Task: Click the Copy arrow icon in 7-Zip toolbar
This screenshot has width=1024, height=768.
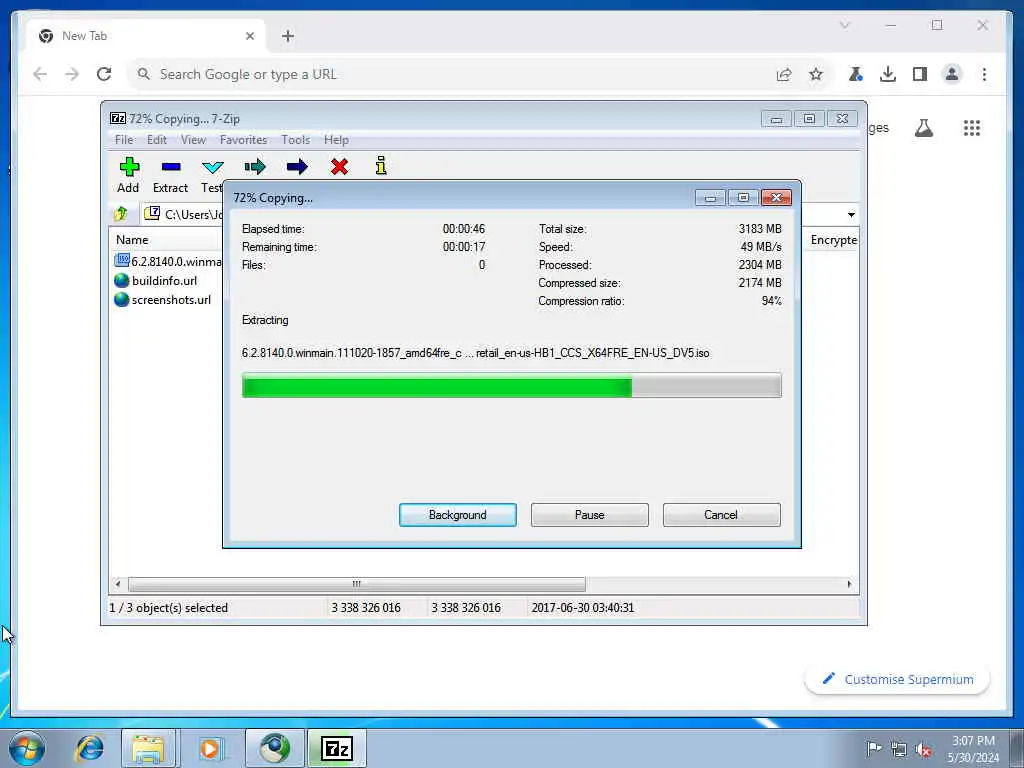Action: (x=255, y=167)
